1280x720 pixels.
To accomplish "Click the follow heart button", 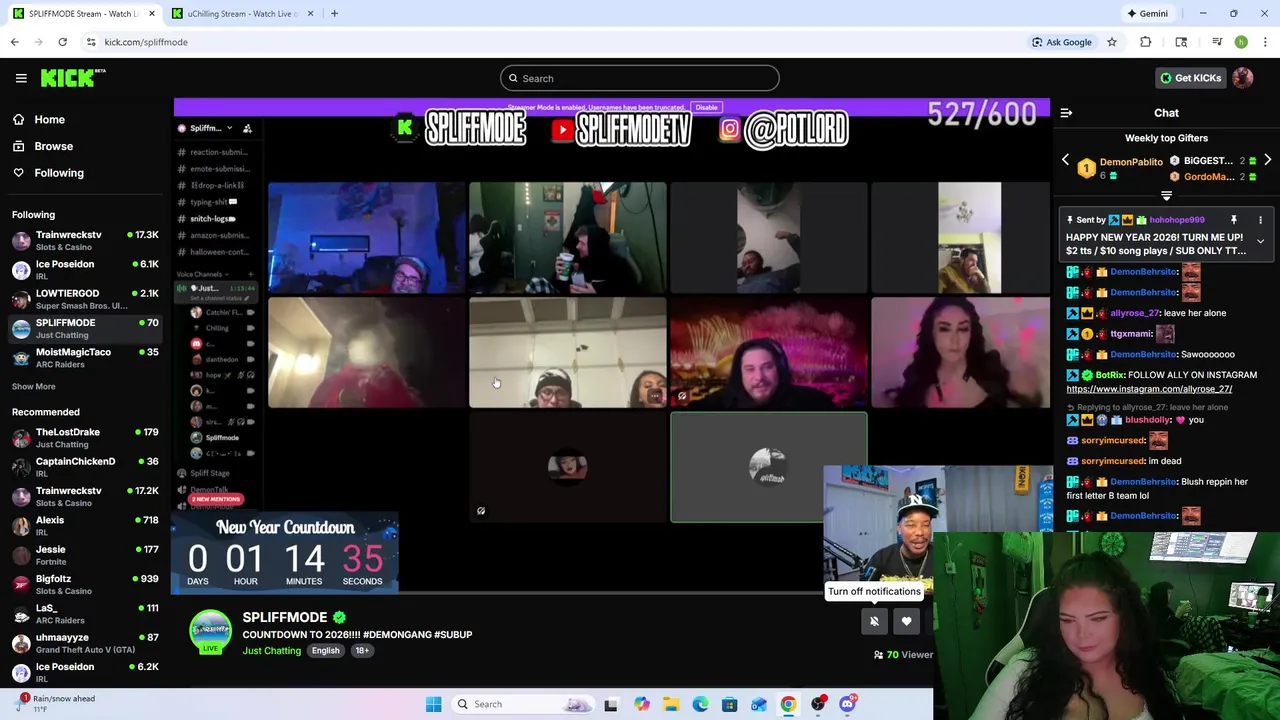I will [906, 622].
